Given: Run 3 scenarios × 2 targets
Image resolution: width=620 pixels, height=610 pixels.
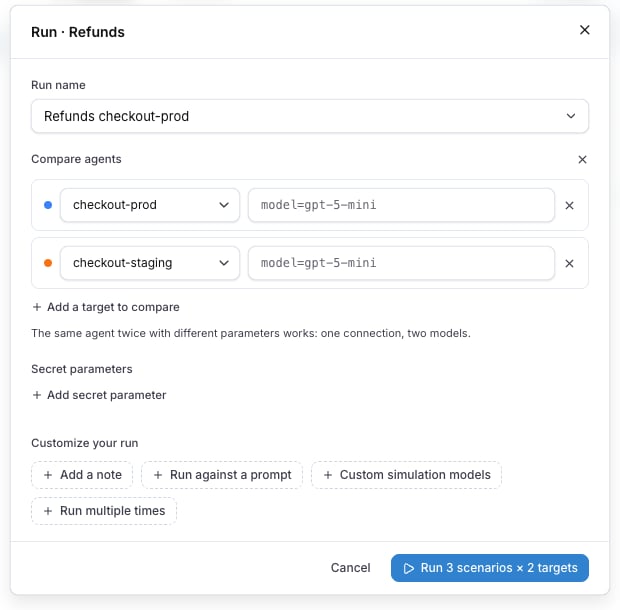Looking at the screenshot, I should (x=490, y=568).
